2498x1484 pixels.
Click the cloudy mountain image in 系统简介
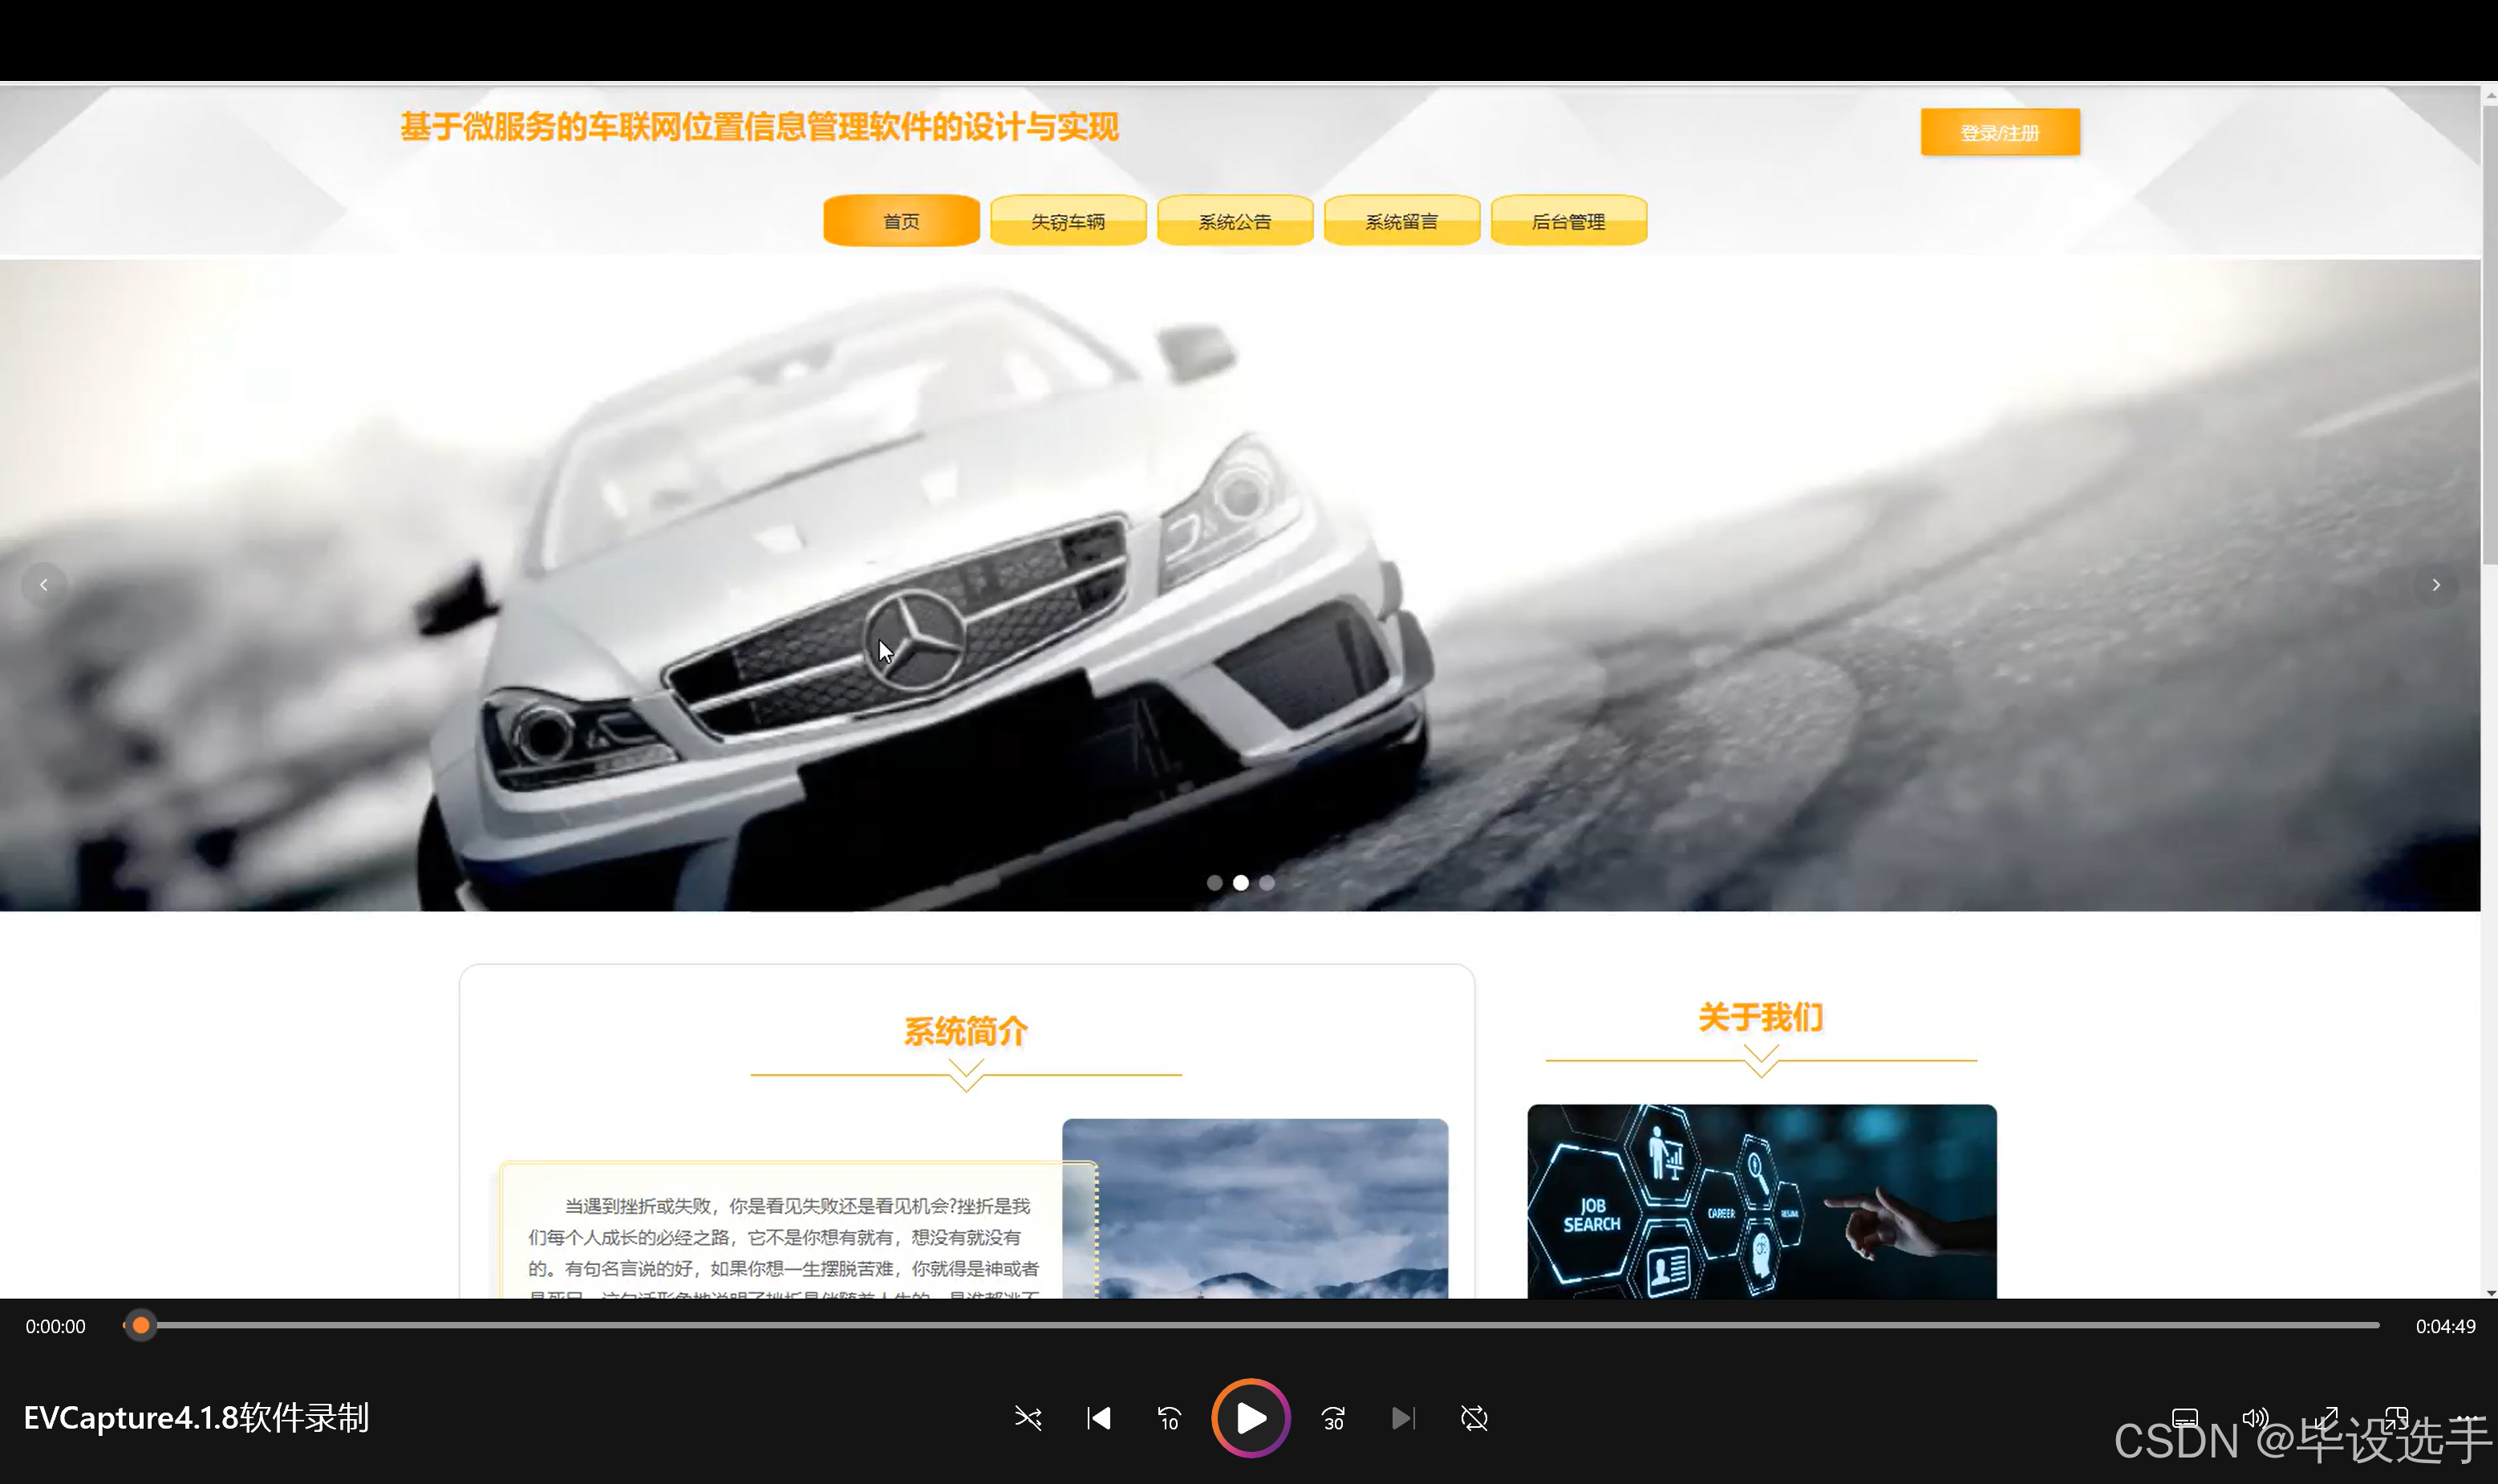point(1255,1208)
